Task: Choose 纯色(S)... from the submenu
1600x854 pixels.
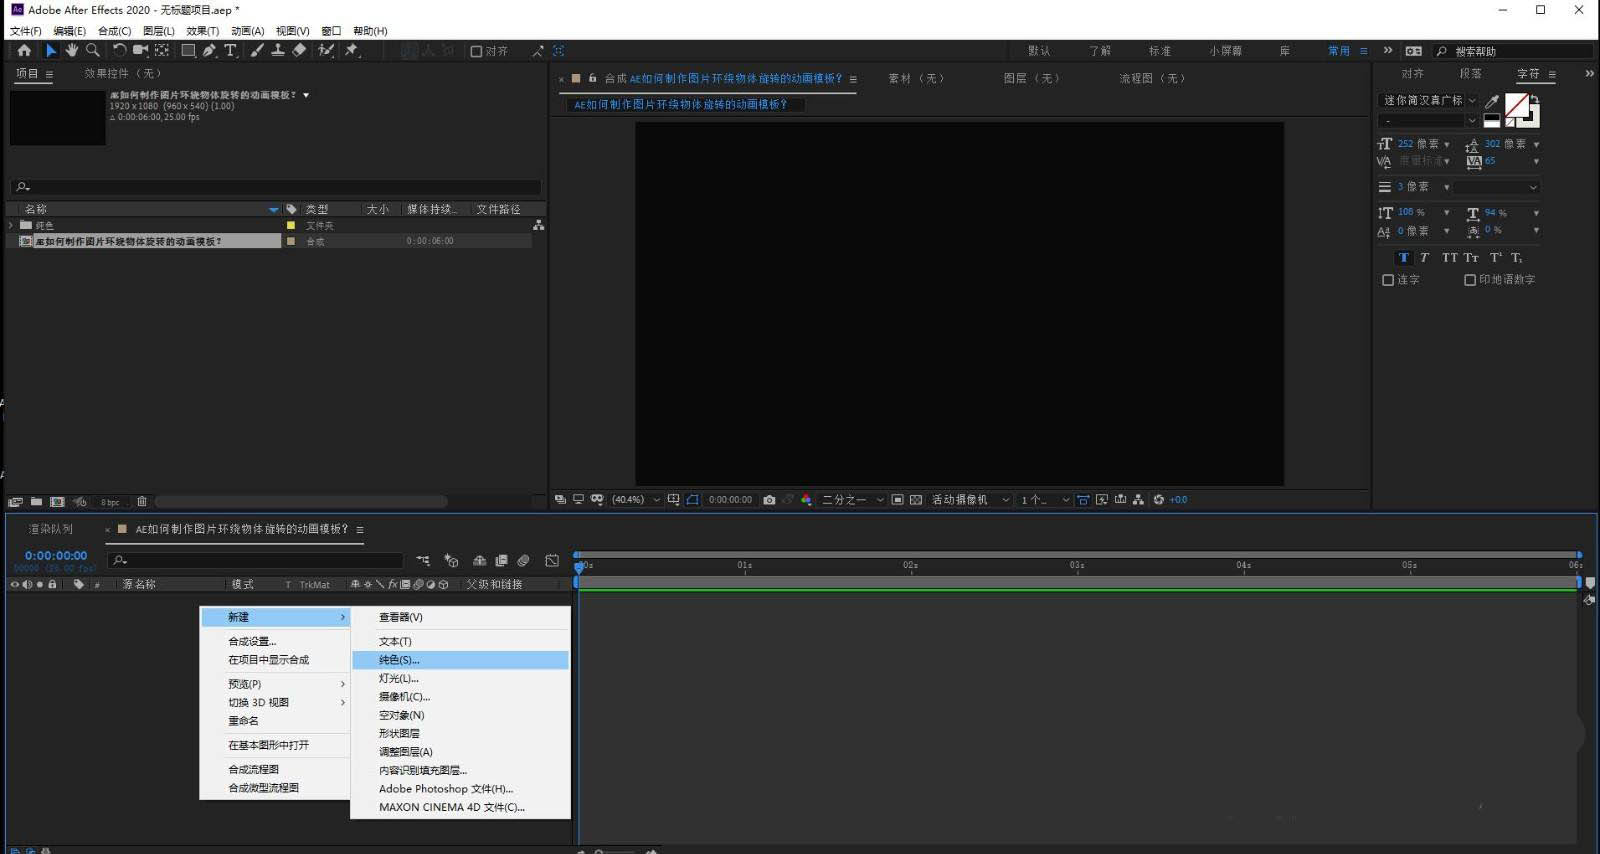Action: point(399,660)
